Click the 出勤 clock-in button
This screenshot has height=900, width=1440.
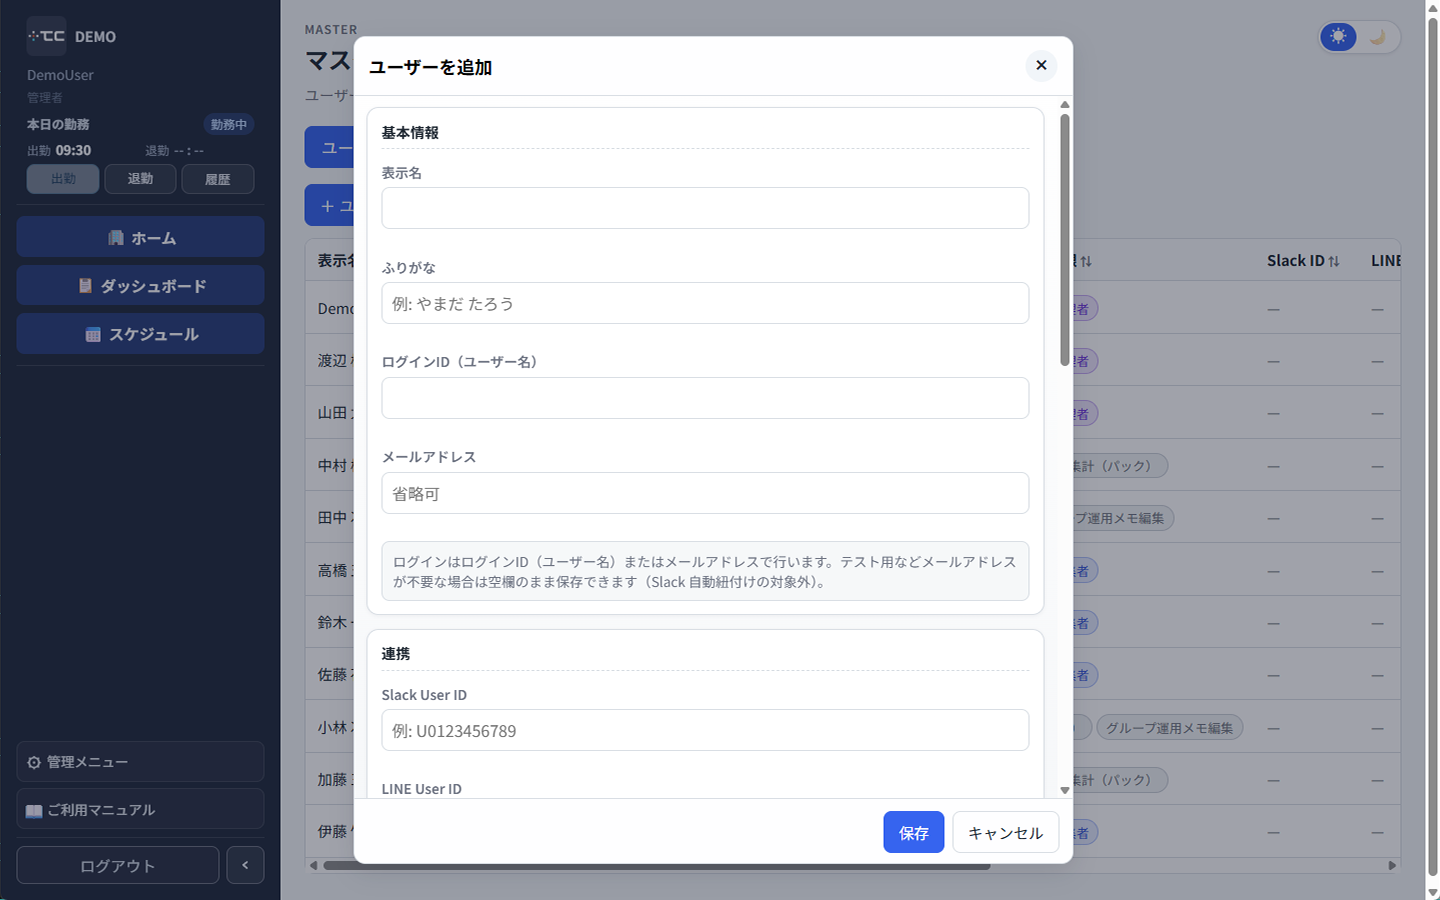click(63, 179)
